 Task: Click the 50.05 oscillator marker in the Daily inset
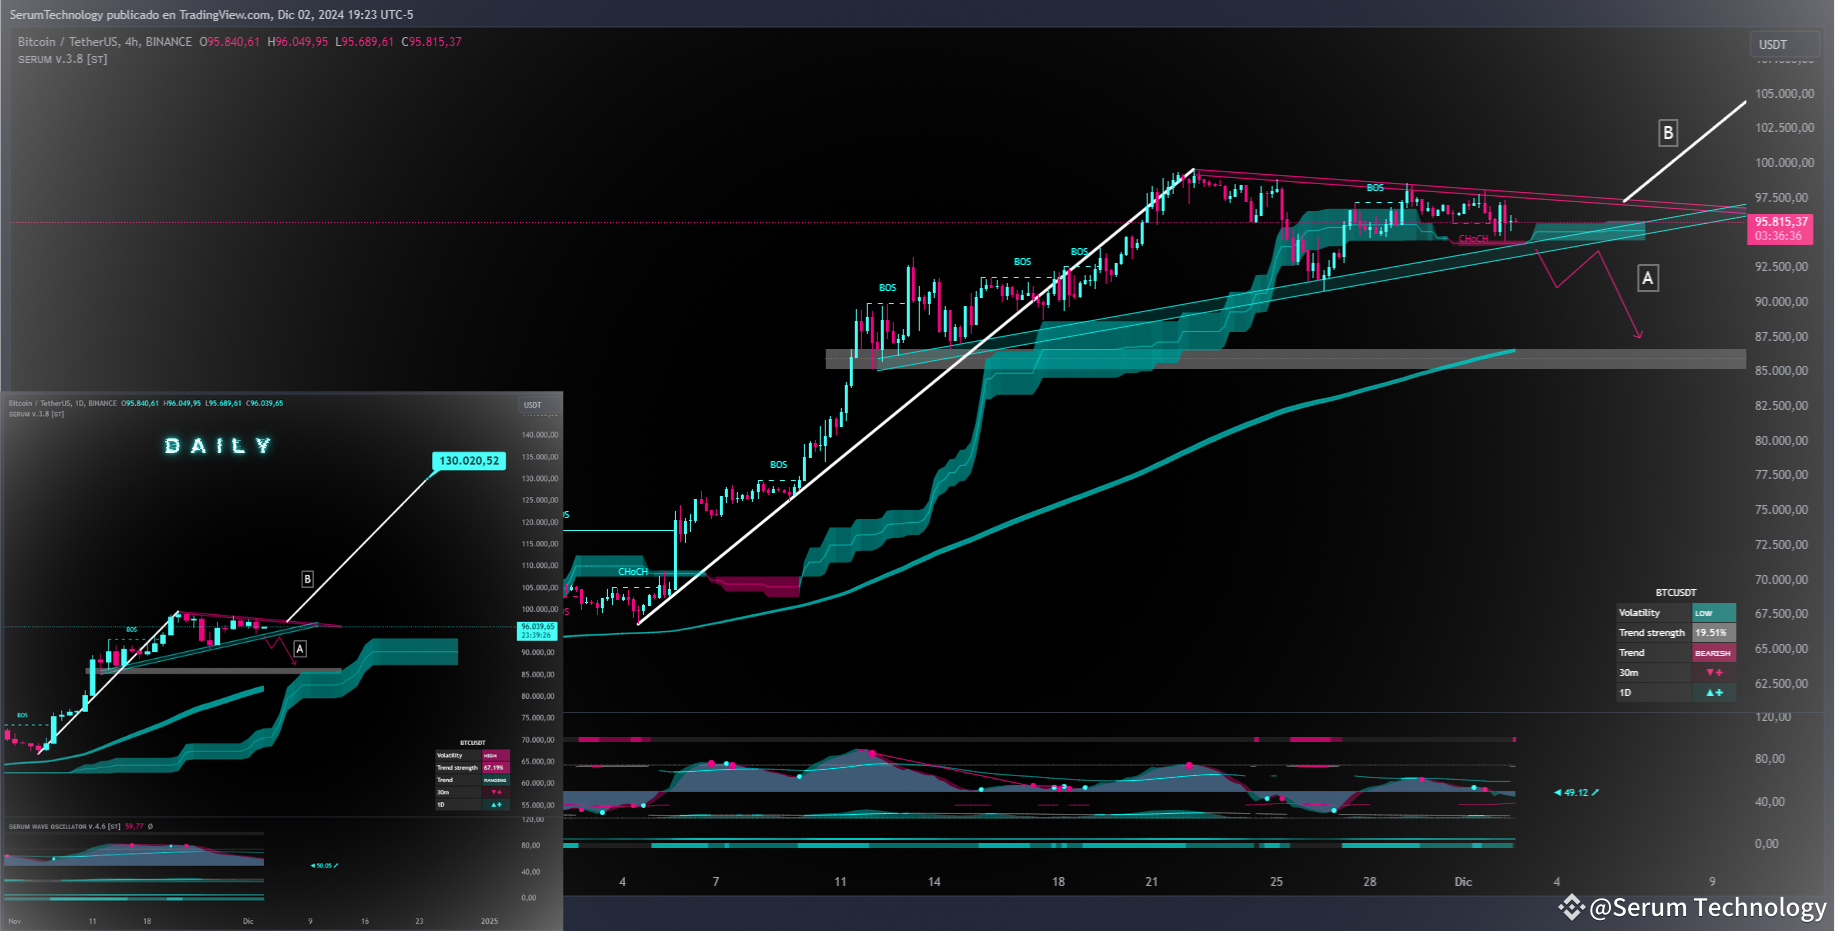324,865
